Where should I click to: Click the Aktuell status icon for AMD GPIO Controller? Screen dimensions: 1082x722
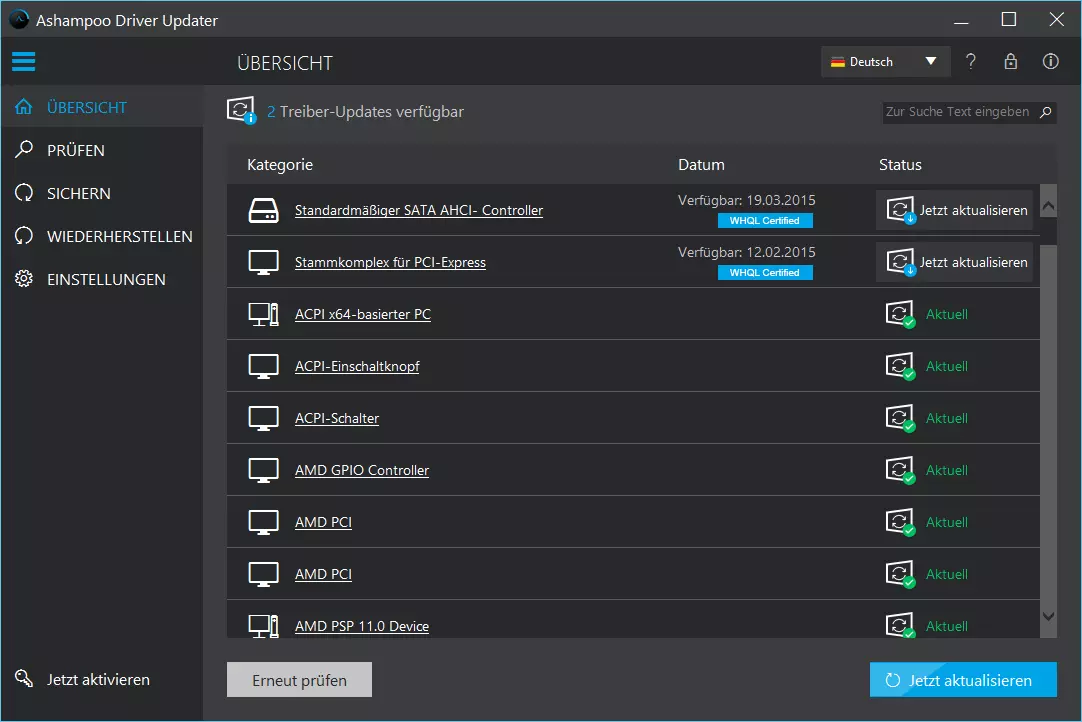tap(901, 470)
